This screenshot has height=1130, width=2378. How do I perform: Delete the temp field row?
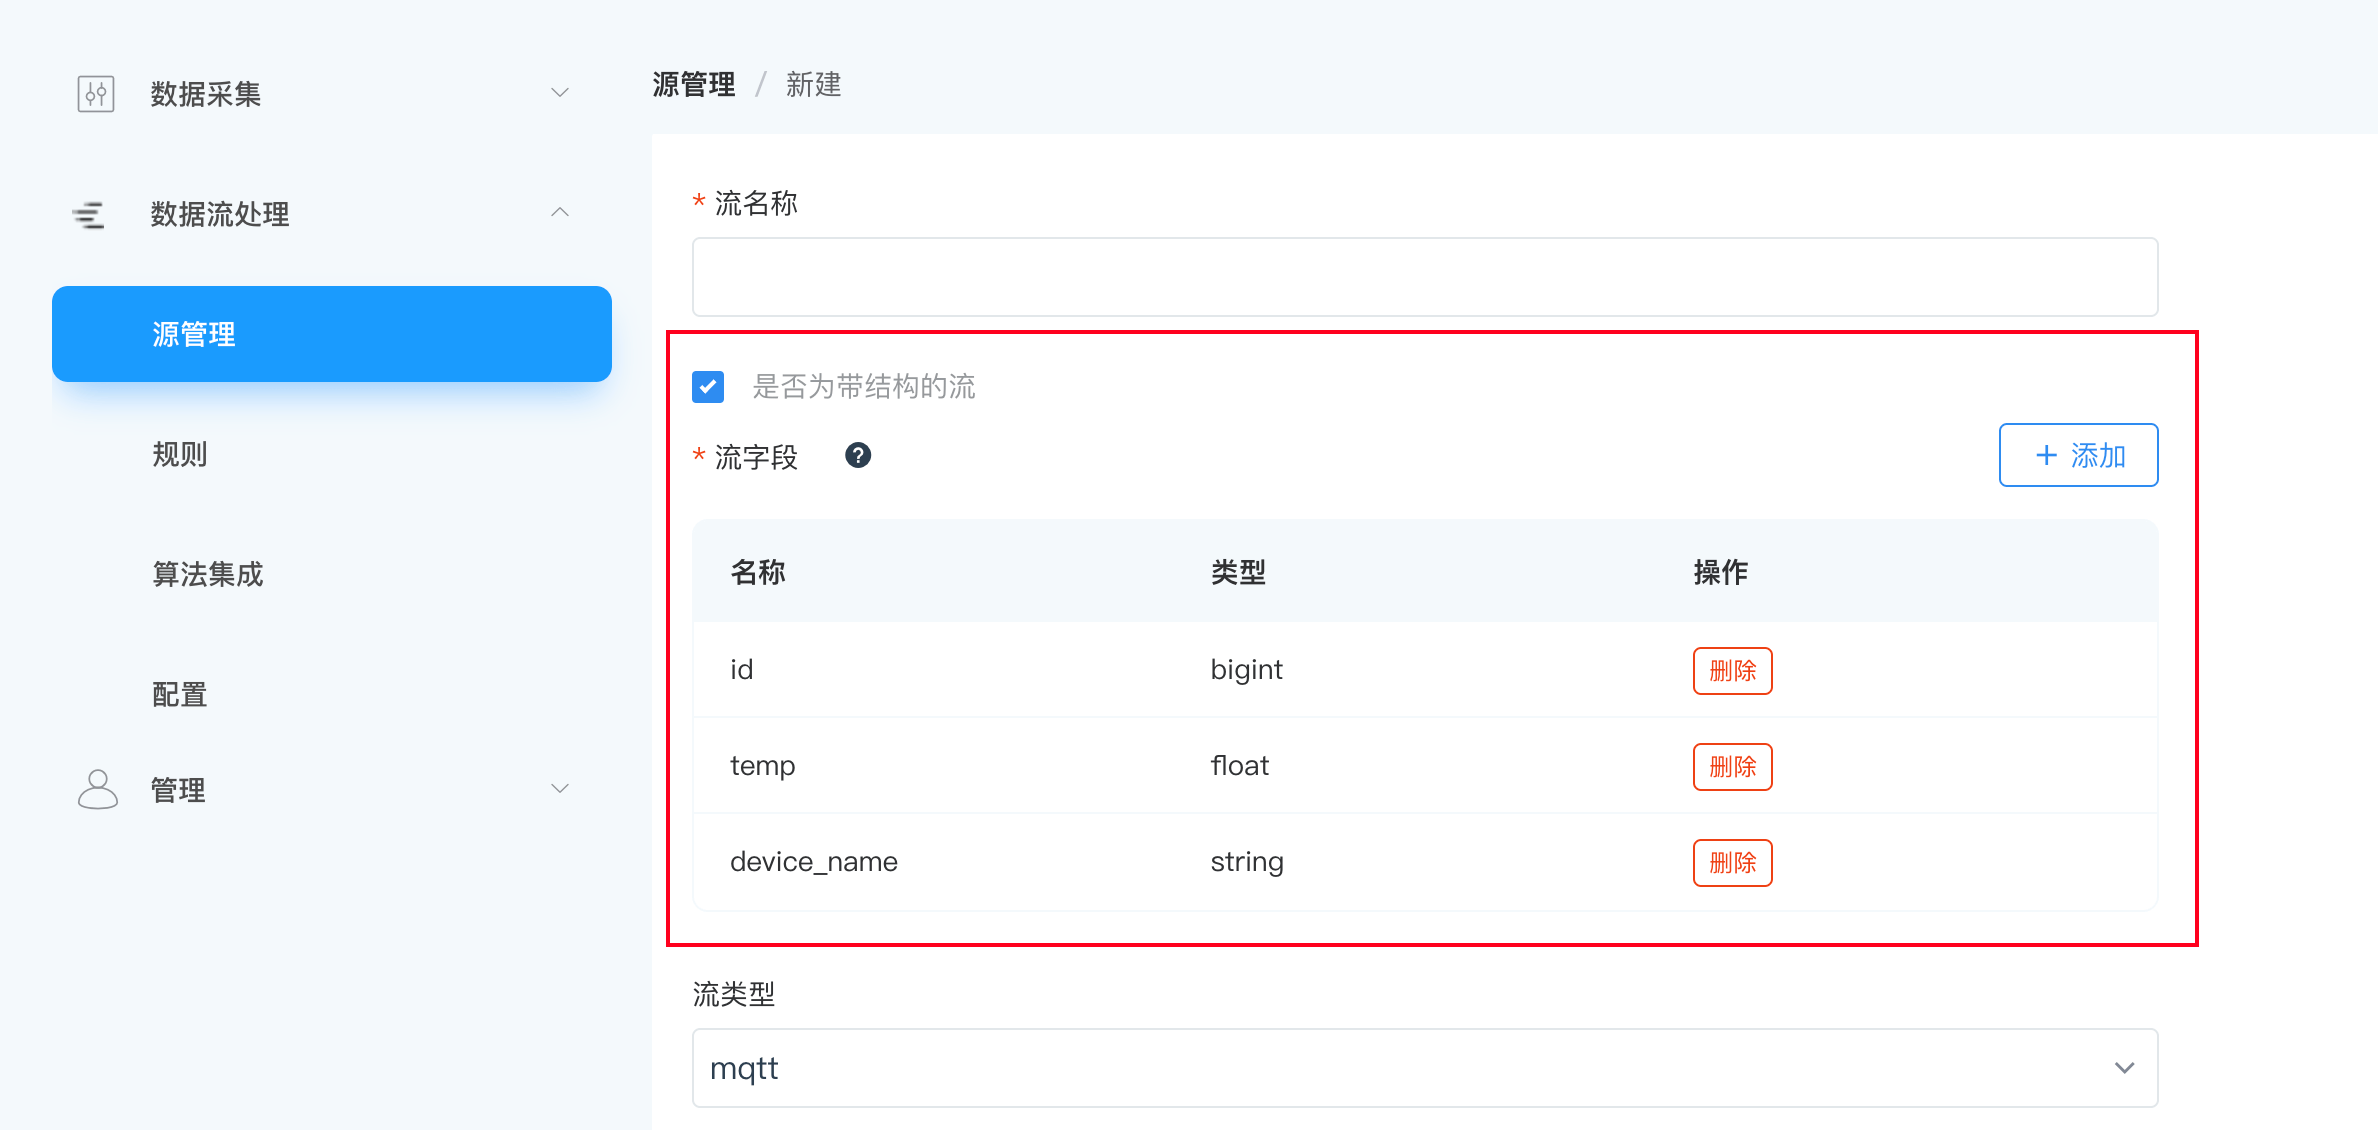pos(1732,767)
